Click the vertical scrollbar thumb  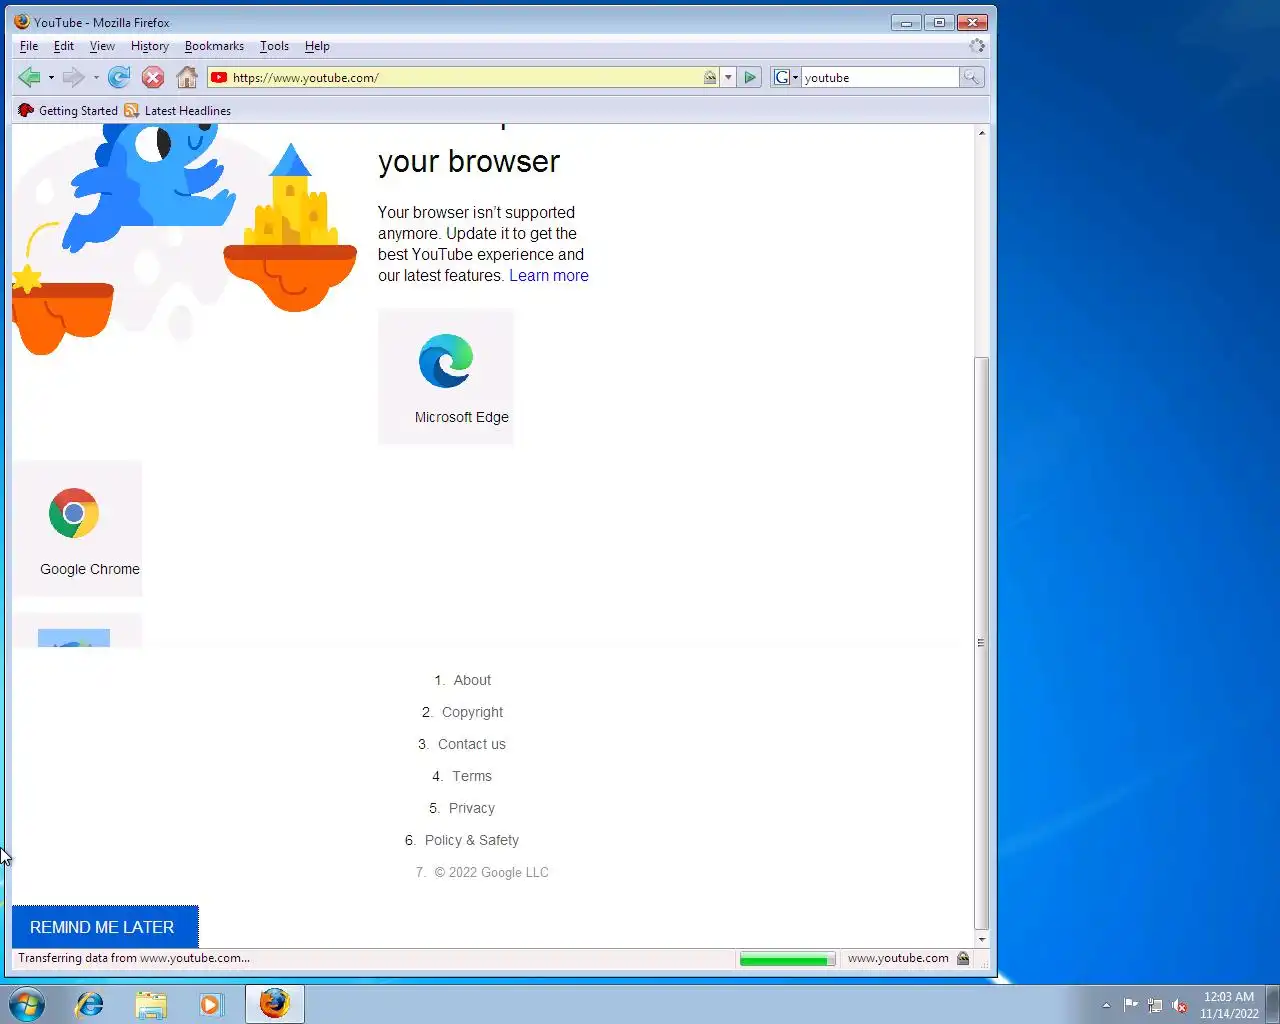click(981, 642)
